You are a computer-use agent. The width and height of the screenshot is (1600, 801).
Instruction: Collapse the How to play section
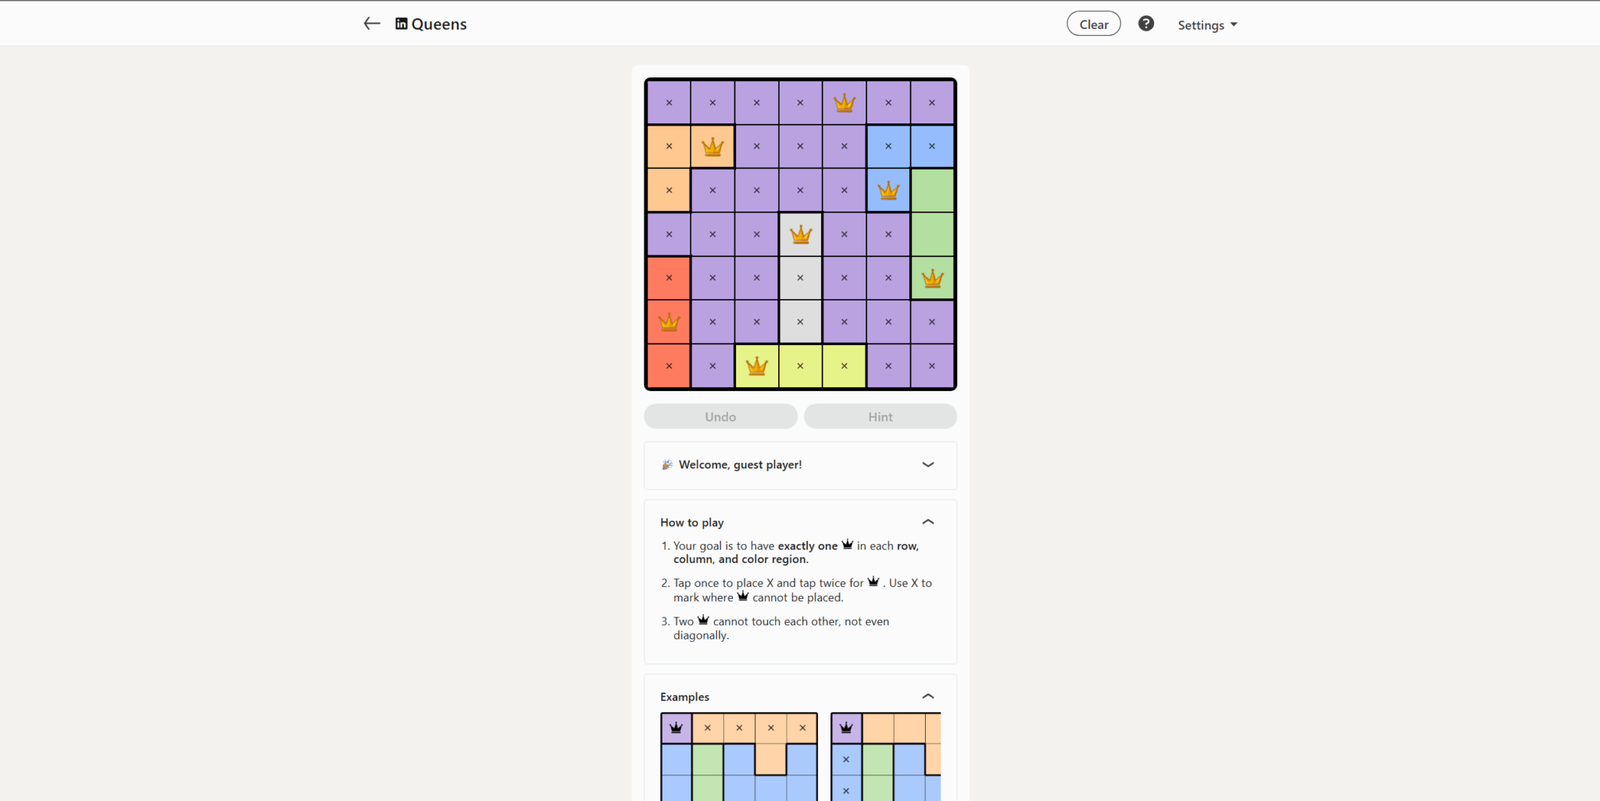pos(928,522)
